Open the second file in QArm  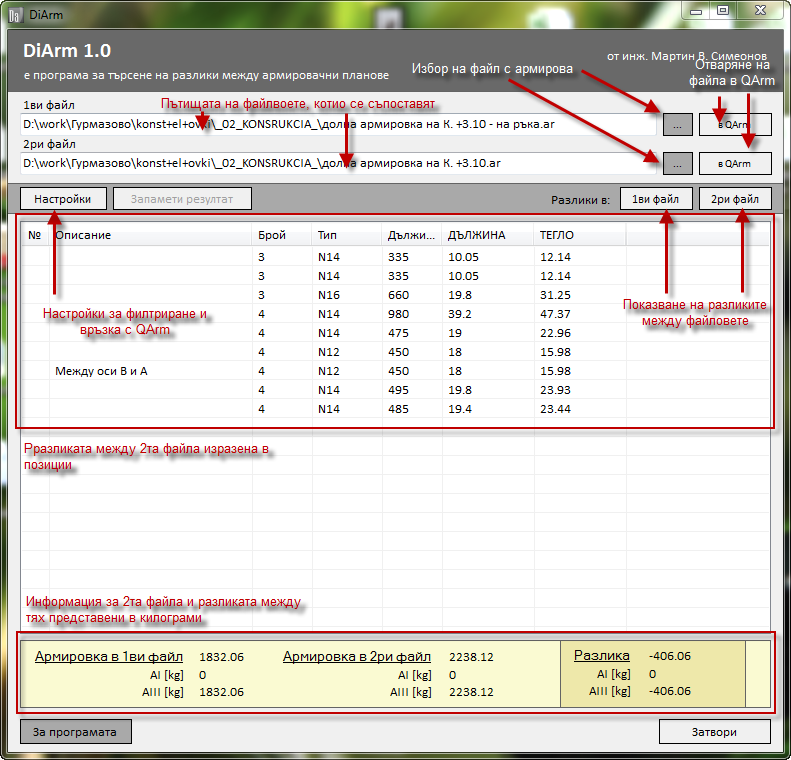pyautogui.click(x=735, y=163)
